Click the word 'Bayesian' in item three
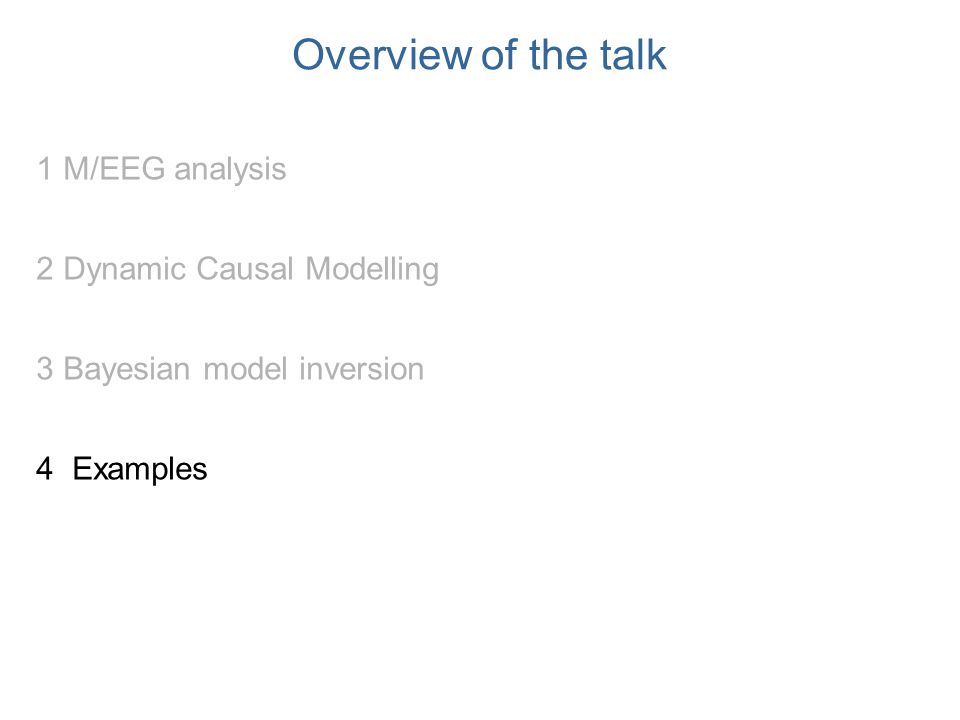The image size is (960, 720). coord(127,370)
